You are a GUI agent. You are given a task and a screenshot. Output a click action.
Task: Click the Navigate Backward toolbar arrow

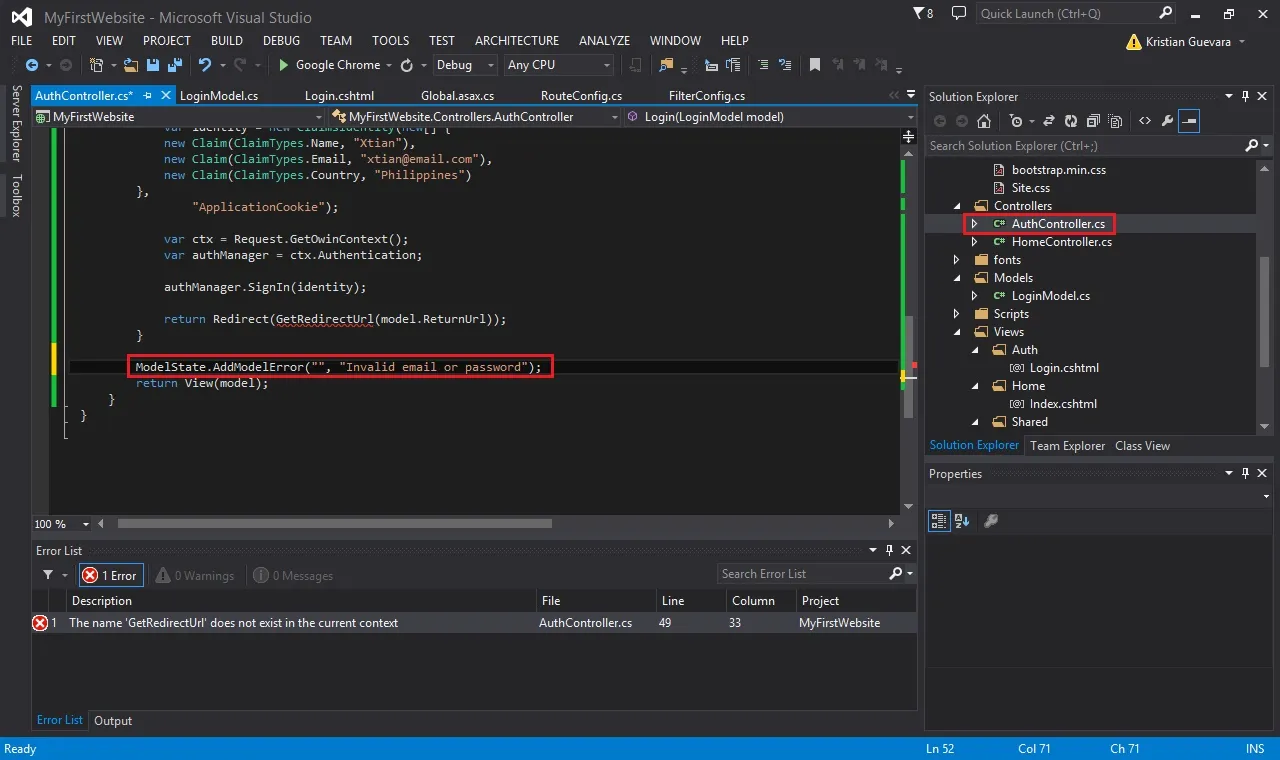32,65
